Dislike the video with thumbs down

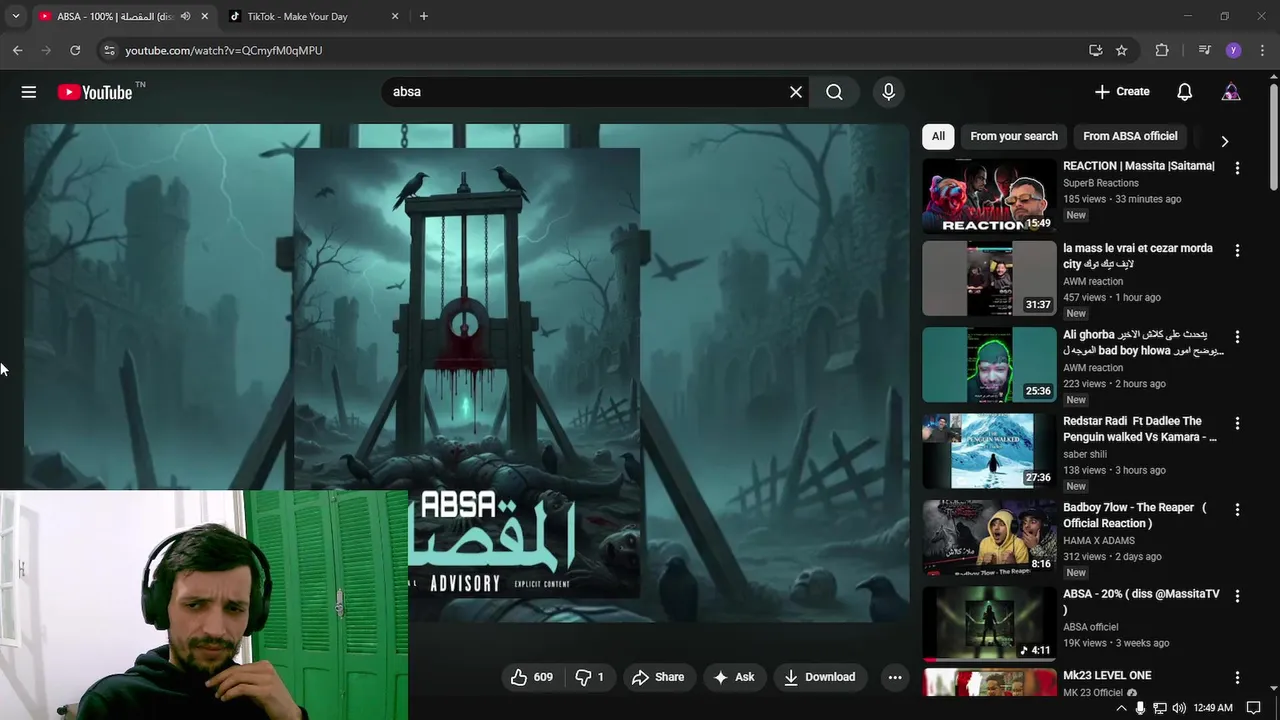pos(590,677)
